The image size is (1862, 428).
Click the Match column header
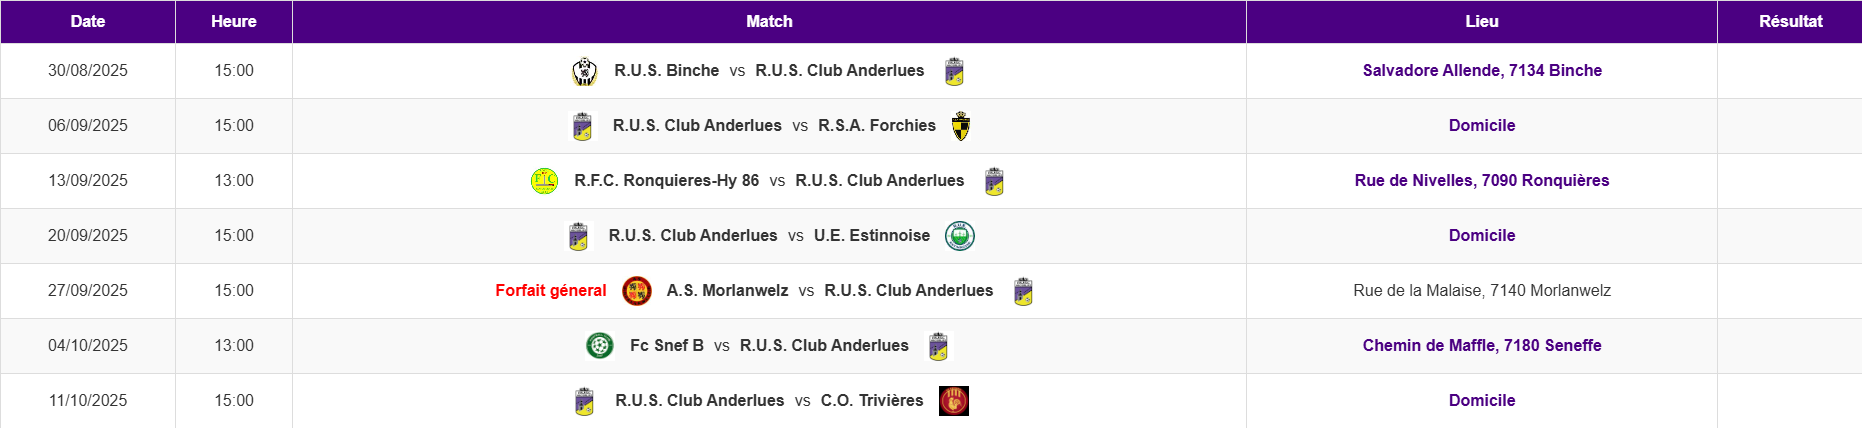click(769, 21)
